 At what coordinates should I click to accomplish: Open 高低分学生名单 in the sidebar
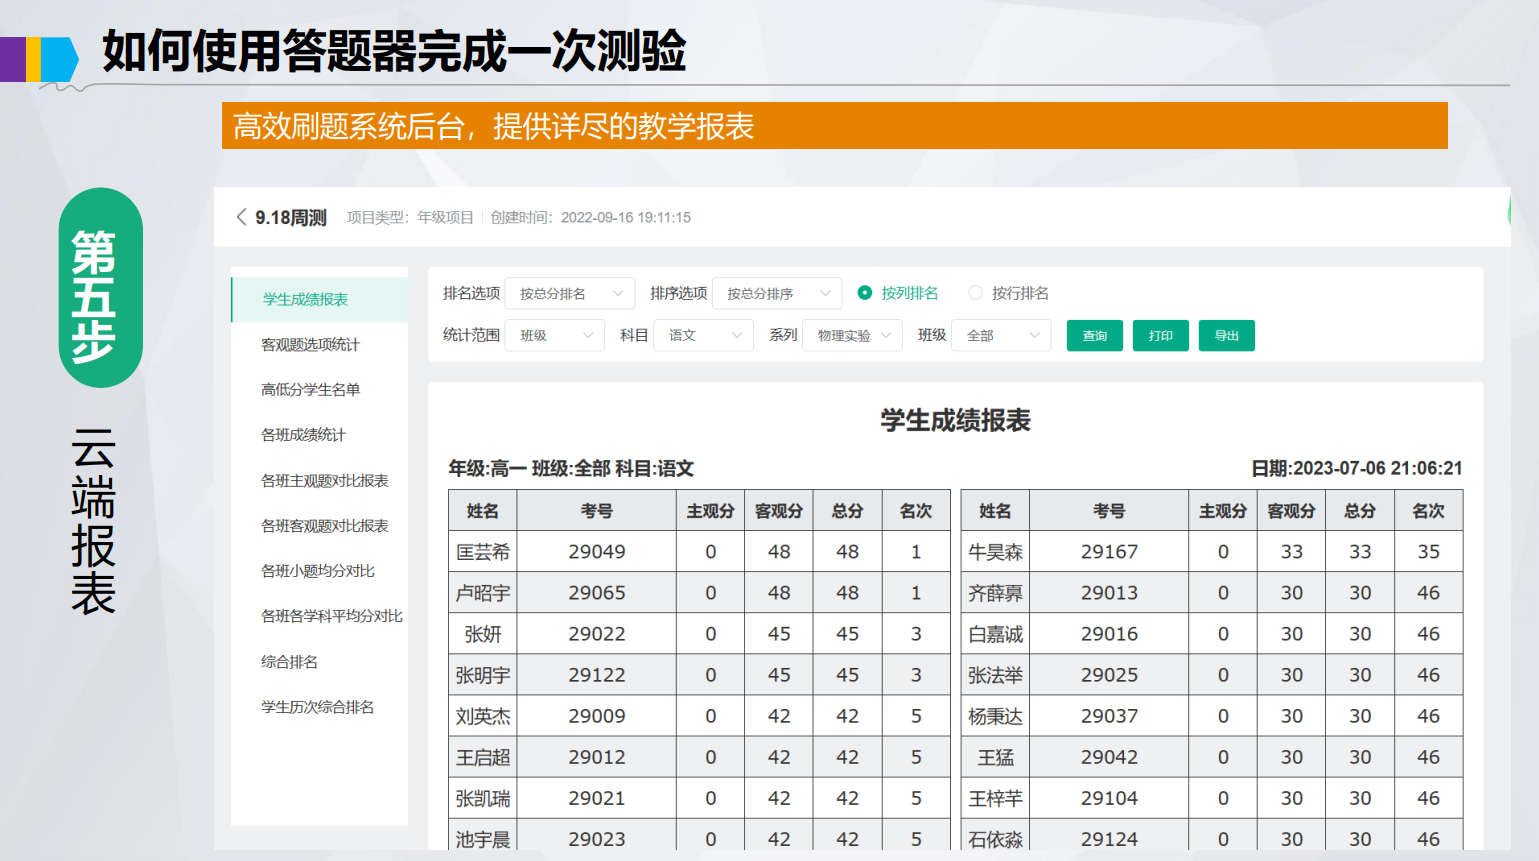tap(310, 390)
